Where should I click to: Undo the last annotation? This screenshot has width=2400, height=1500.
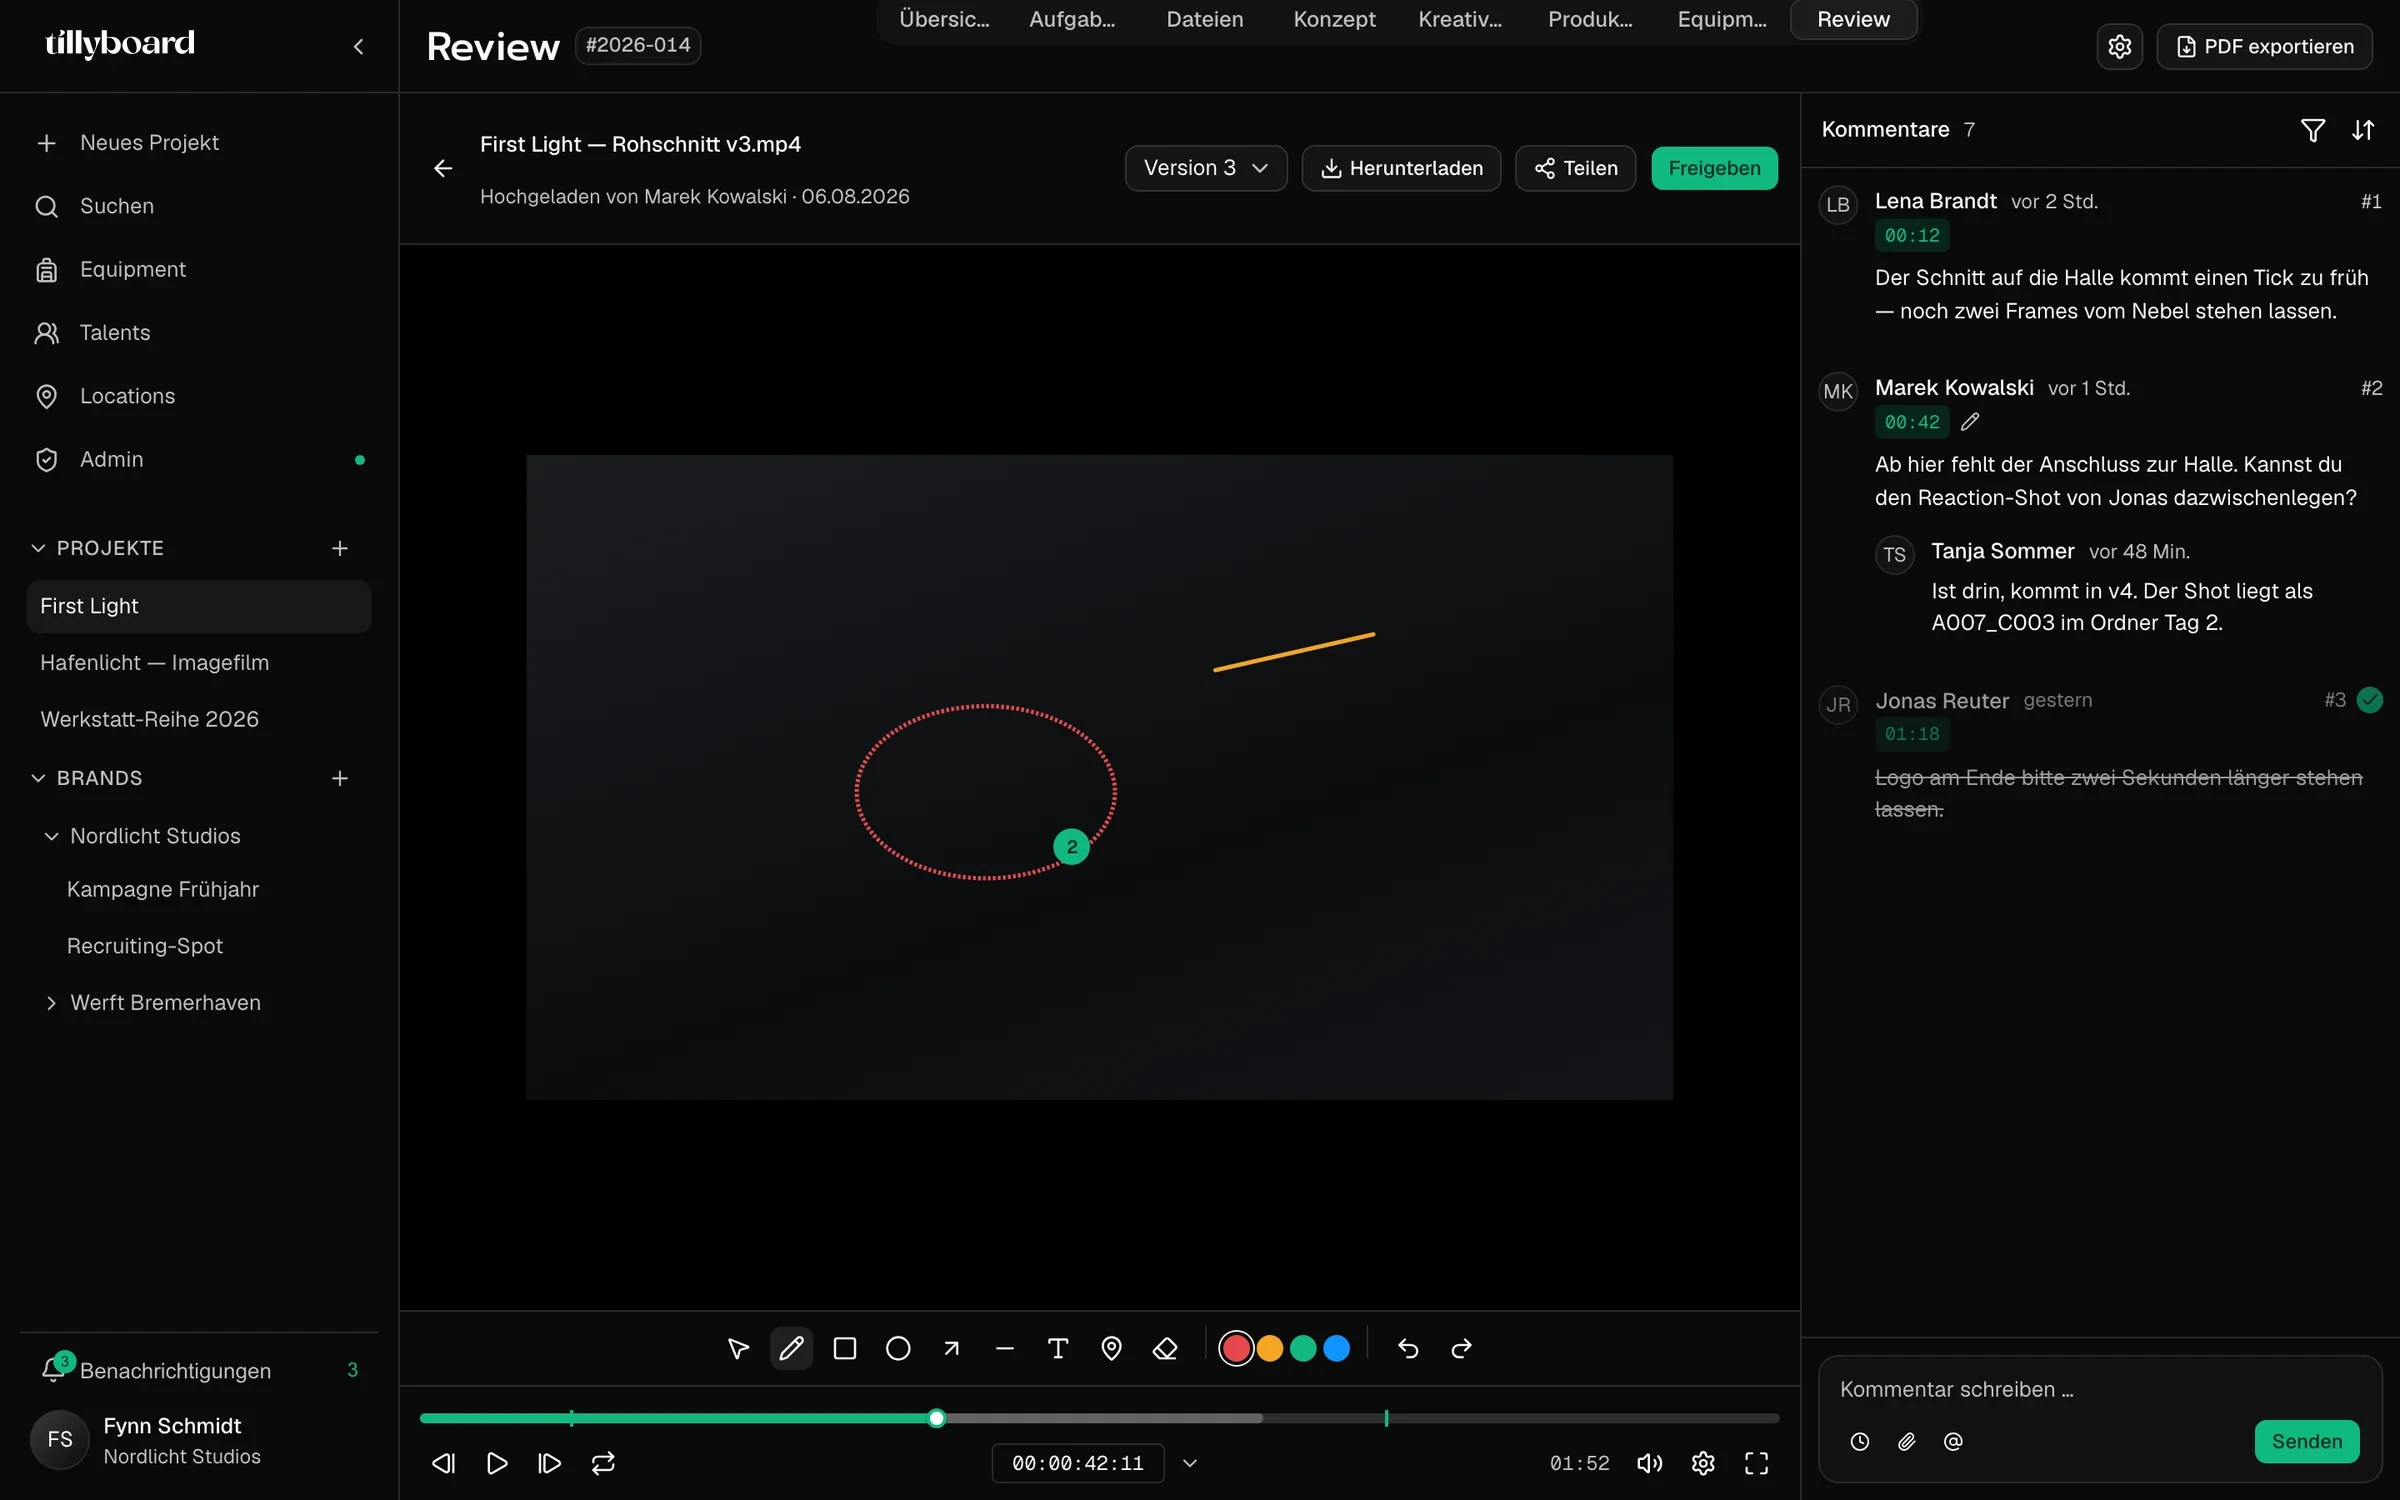pyautogui.click(x=1408, y=1349)
